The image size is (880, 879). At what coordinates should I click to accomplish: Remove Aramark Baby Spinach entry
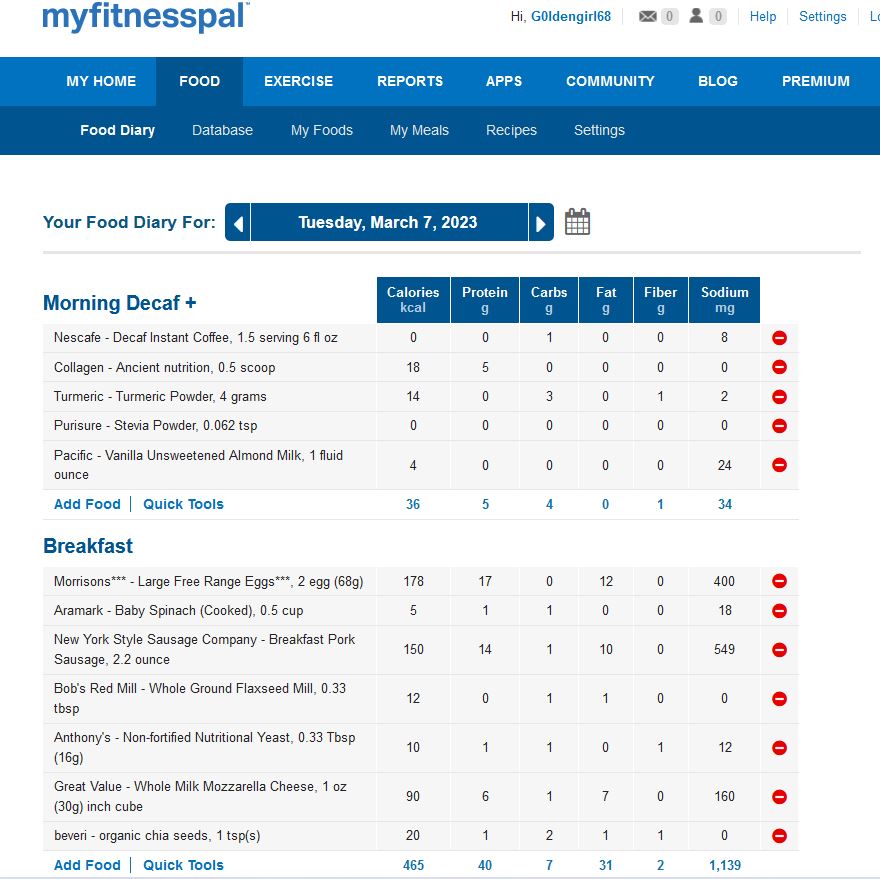pos(779,611)
